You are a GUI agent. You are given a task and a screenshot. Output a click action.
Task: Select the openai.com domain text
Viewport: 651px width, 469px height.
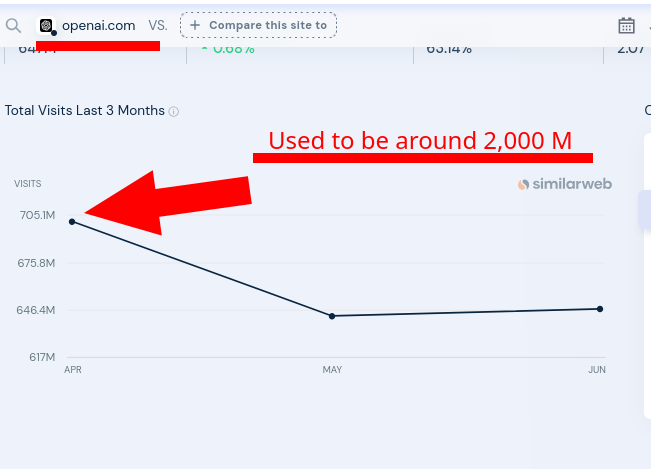coord(98,26)
